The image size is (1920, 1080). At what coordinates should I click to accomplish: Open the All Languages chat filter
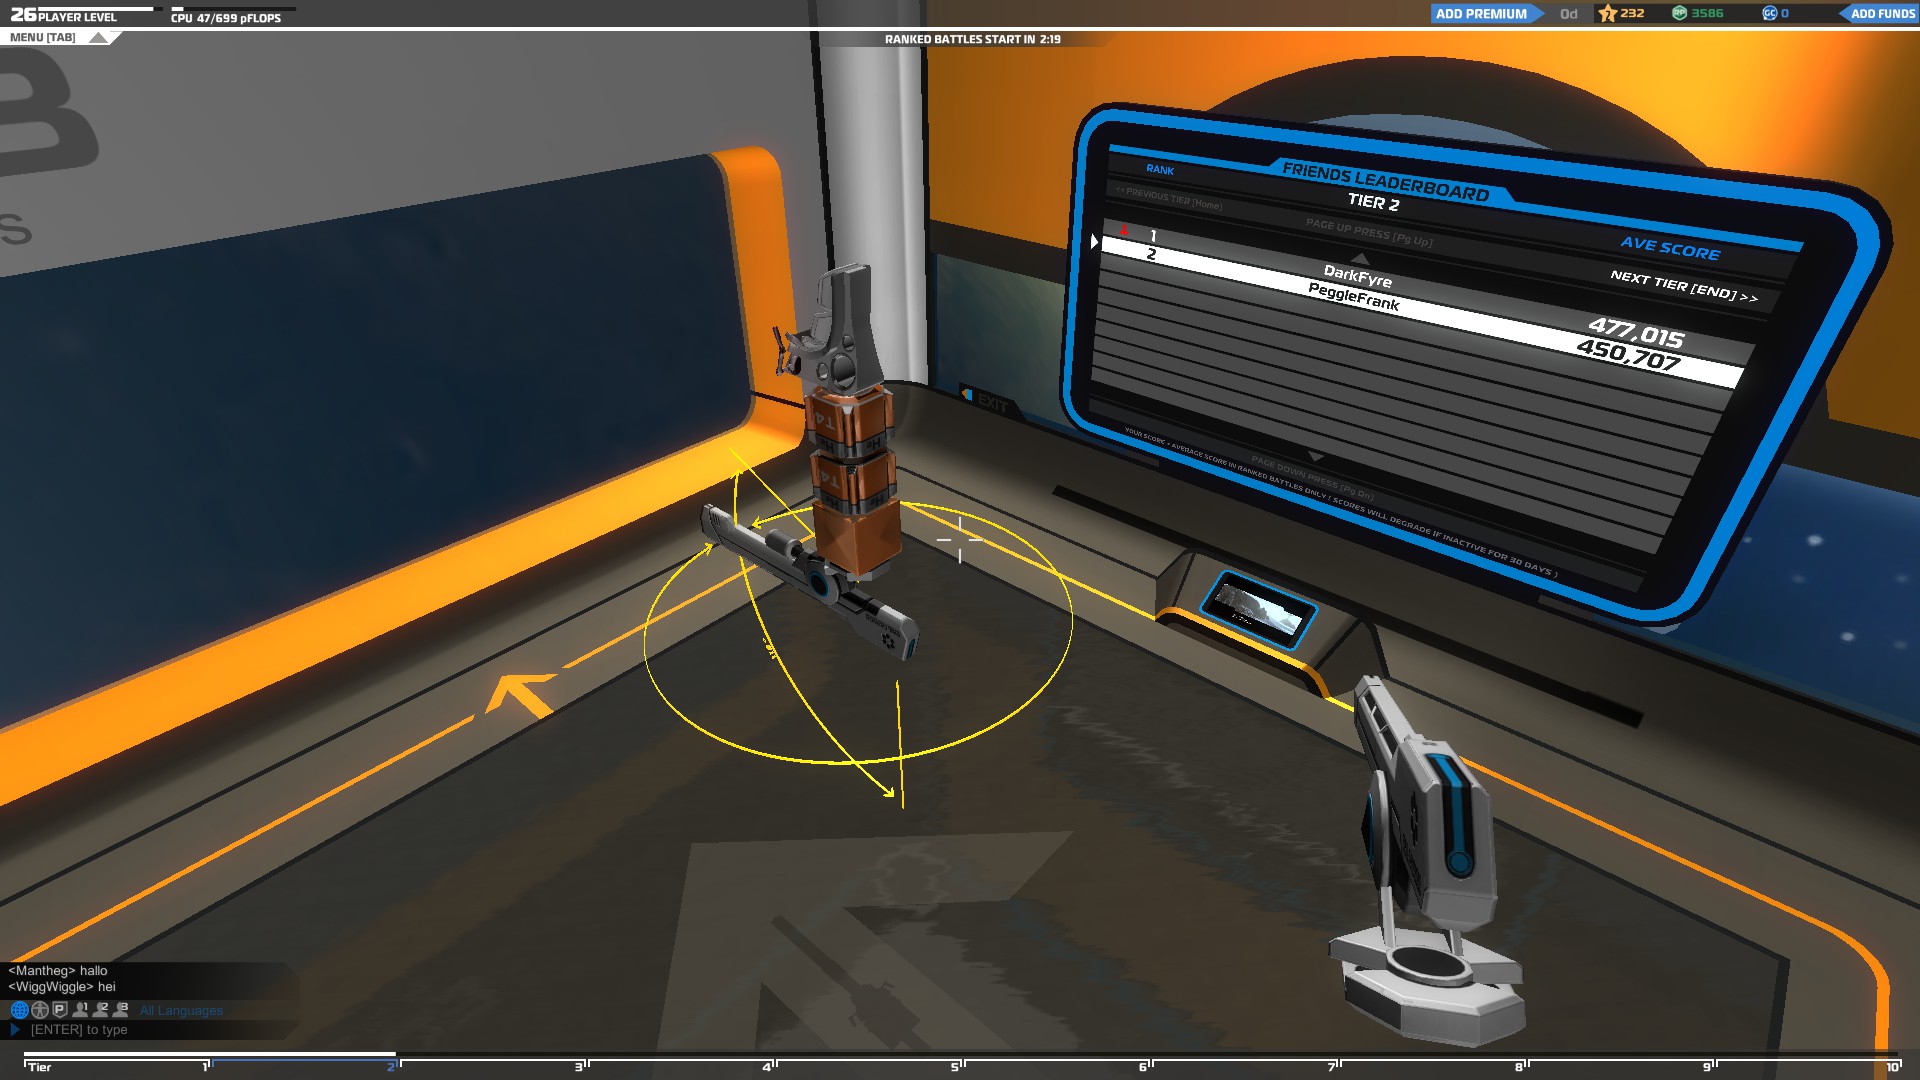coord(181,1011)
